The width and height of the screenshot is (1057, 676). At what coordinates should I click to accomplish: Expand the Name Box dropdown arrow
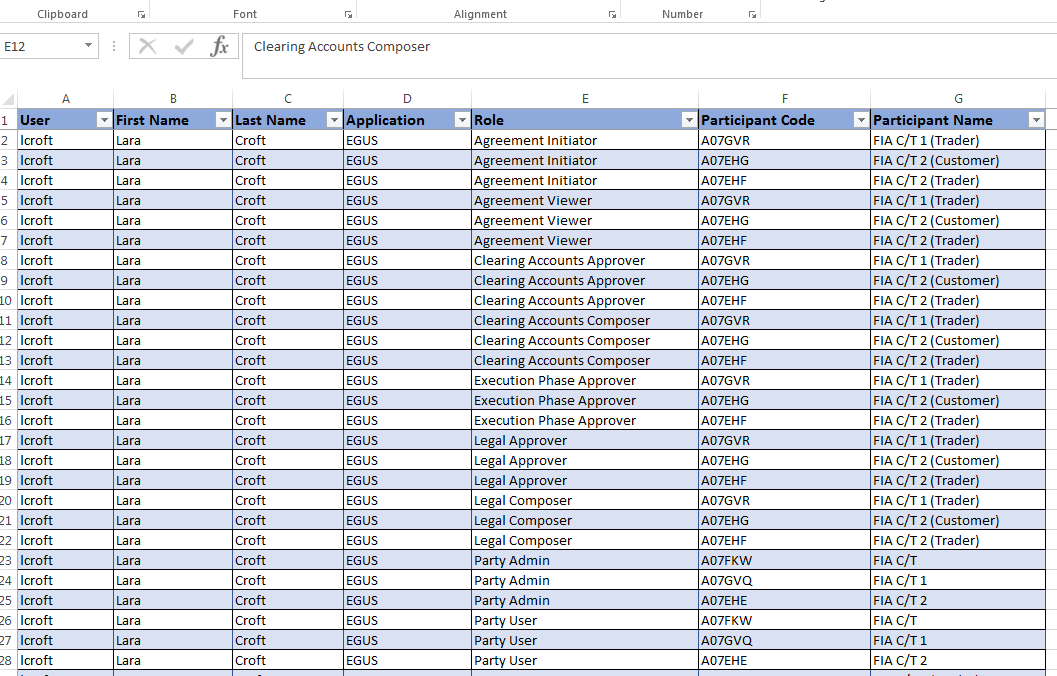(x=88, y=46)
